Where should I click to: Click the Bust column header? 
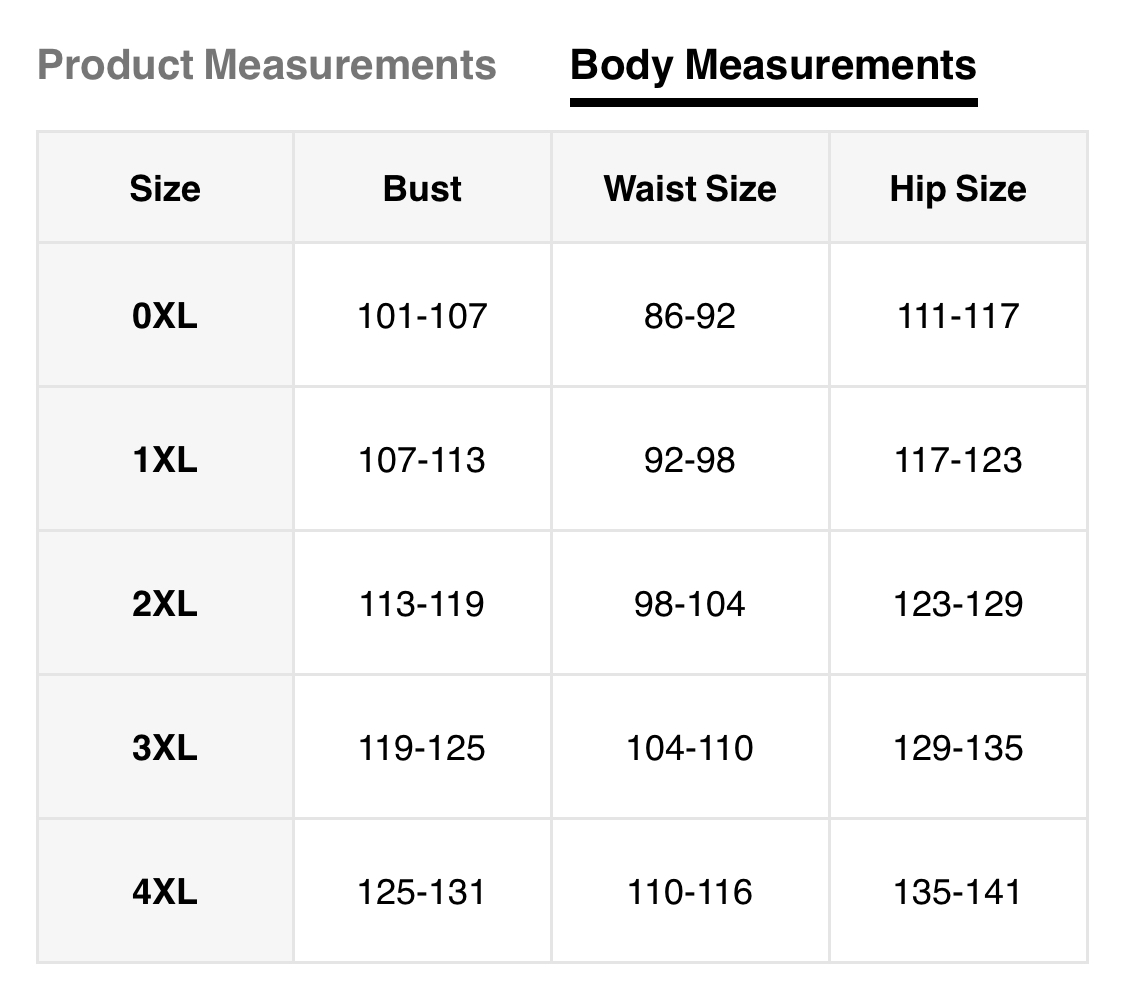(422, 188)
